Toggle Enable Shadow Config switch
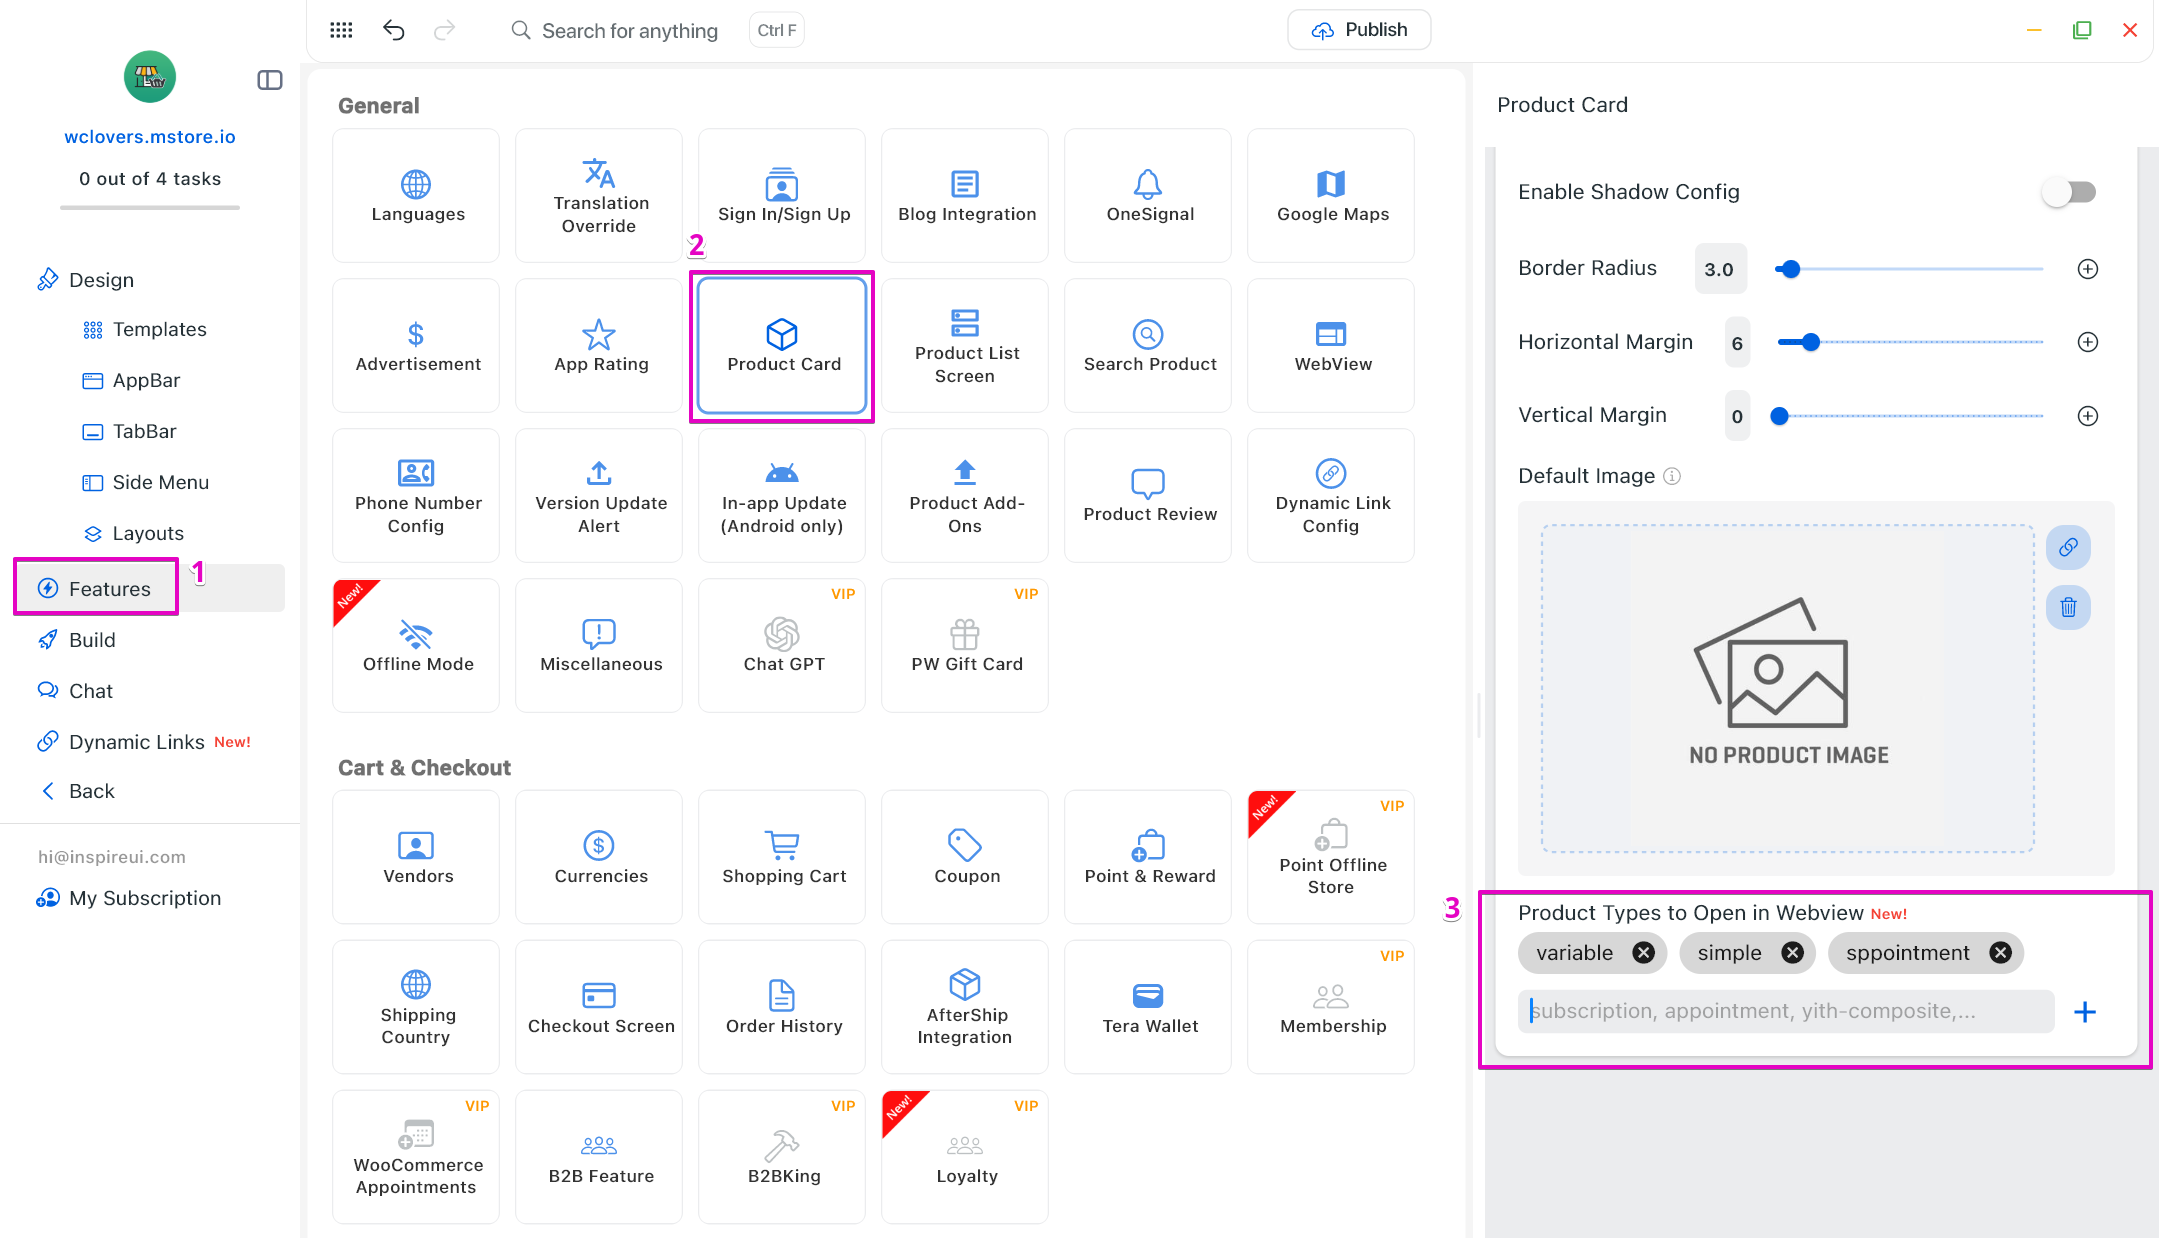Screen dimensions: 2159x1238 point(2069,192)
